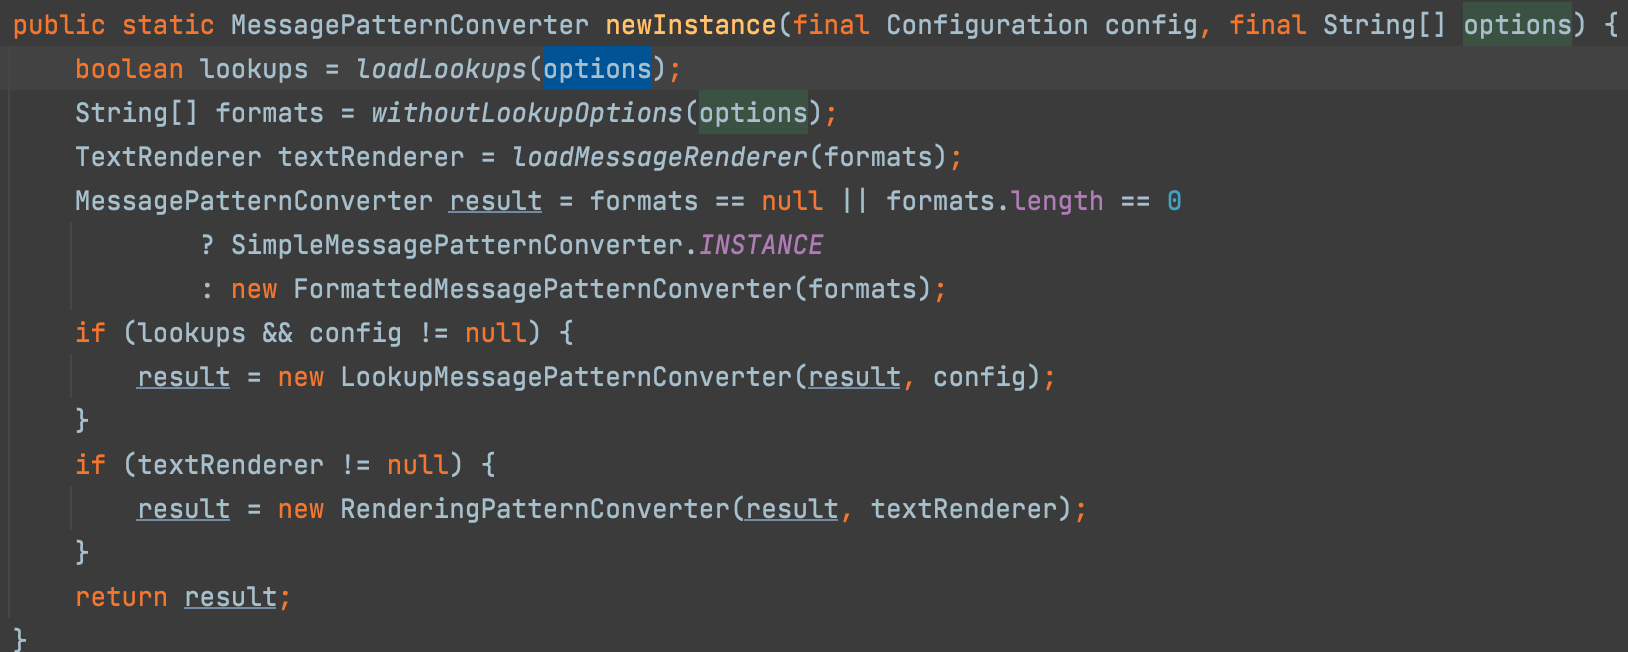Click the withoutLookupOptions method call
Viewport: 1628px width, 652px height.
[526, 113]
